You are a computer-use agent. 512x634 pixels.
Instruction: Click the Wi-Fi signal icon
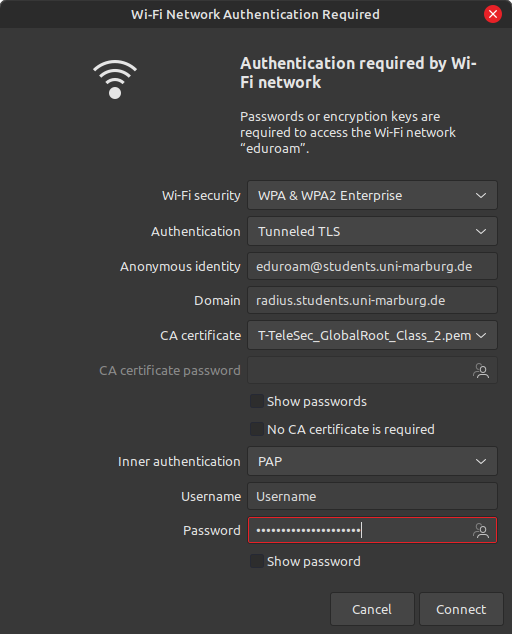[115, 79]
